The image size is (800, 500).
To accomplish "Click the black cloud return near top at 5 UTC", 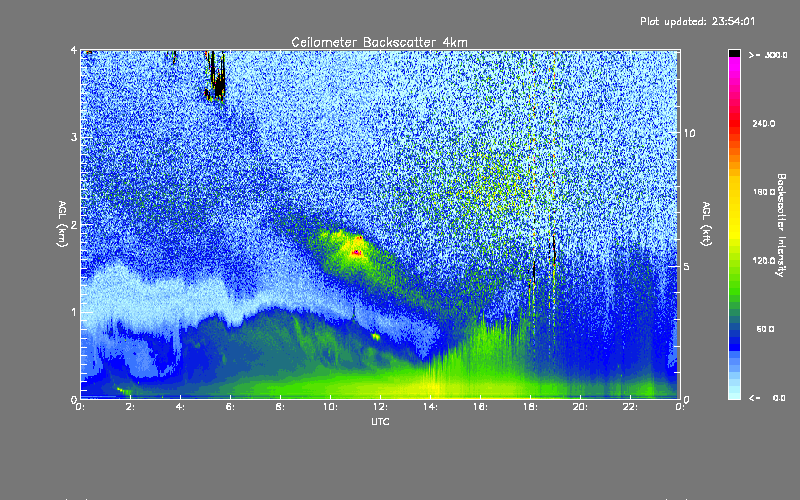I will point(216,77).
